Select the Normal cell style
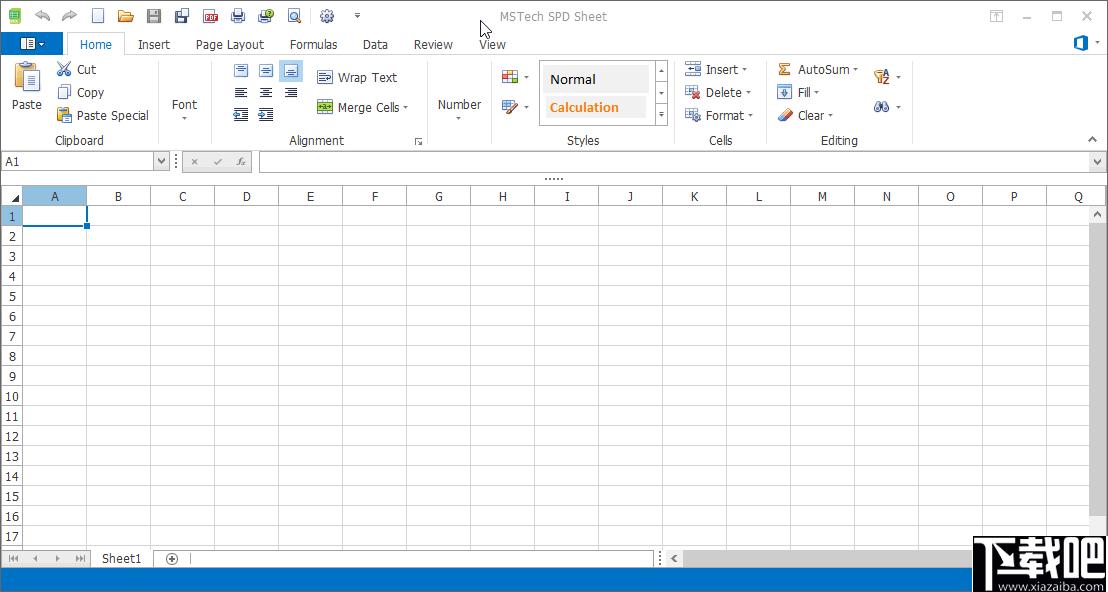This screenshot has height=592, width=1108. (x=596, y=79)
